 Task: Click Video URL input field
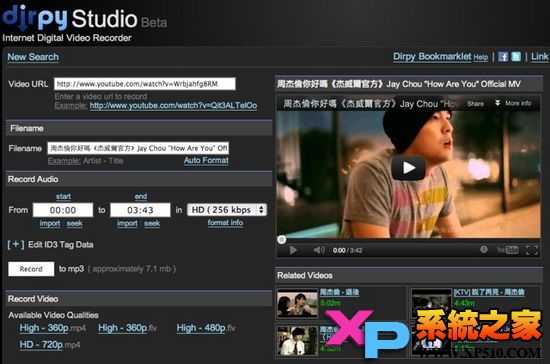pos(145,84)
